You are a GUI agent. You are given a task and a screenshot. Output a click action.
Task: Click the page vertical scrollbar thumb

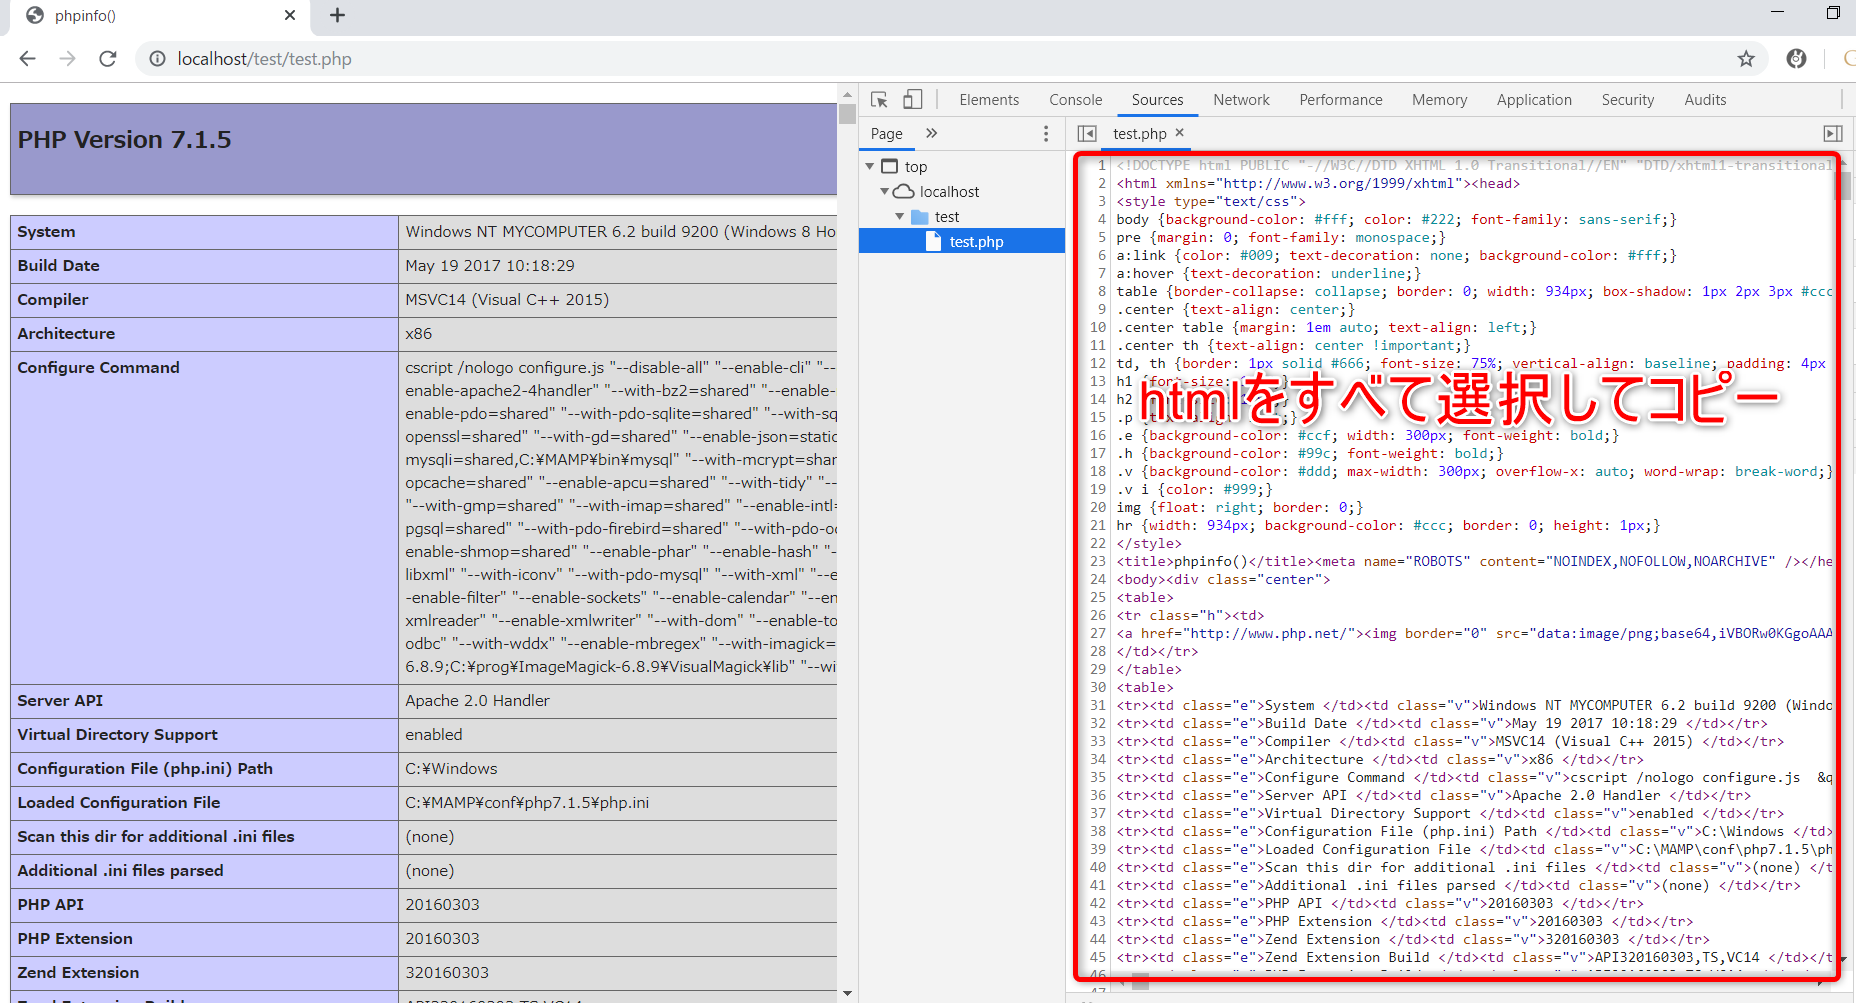coord(848,113)
